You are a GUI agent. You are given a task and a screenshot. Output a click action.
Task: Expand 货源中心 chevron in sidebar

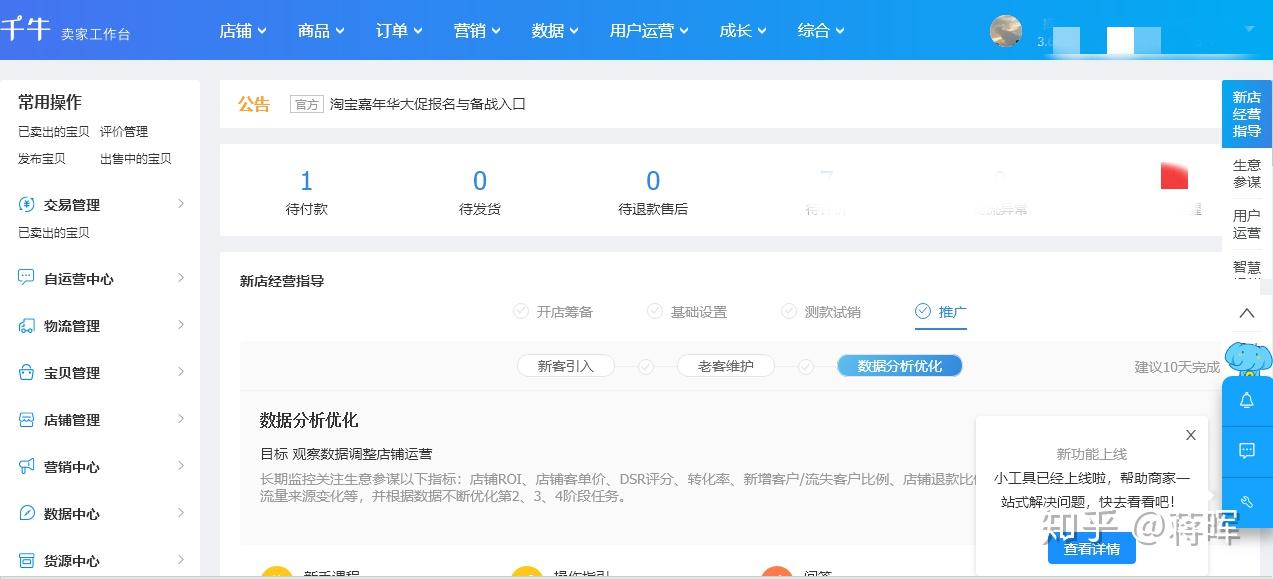click(181, 560)
